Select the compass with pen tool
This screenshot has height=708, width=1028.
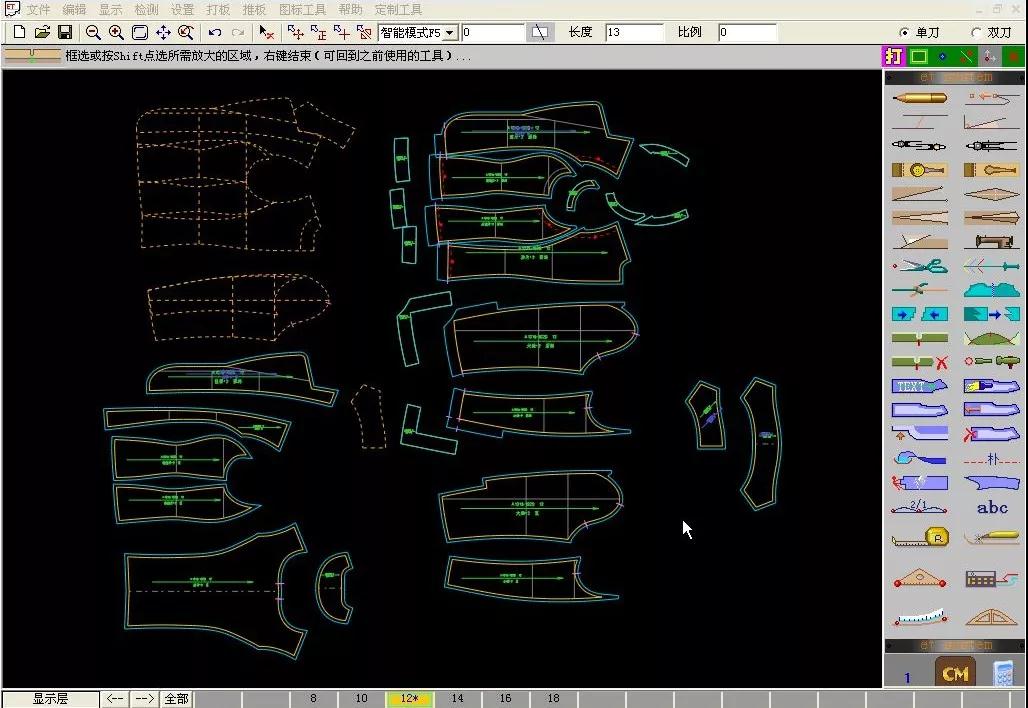click(x=919, y=146)
